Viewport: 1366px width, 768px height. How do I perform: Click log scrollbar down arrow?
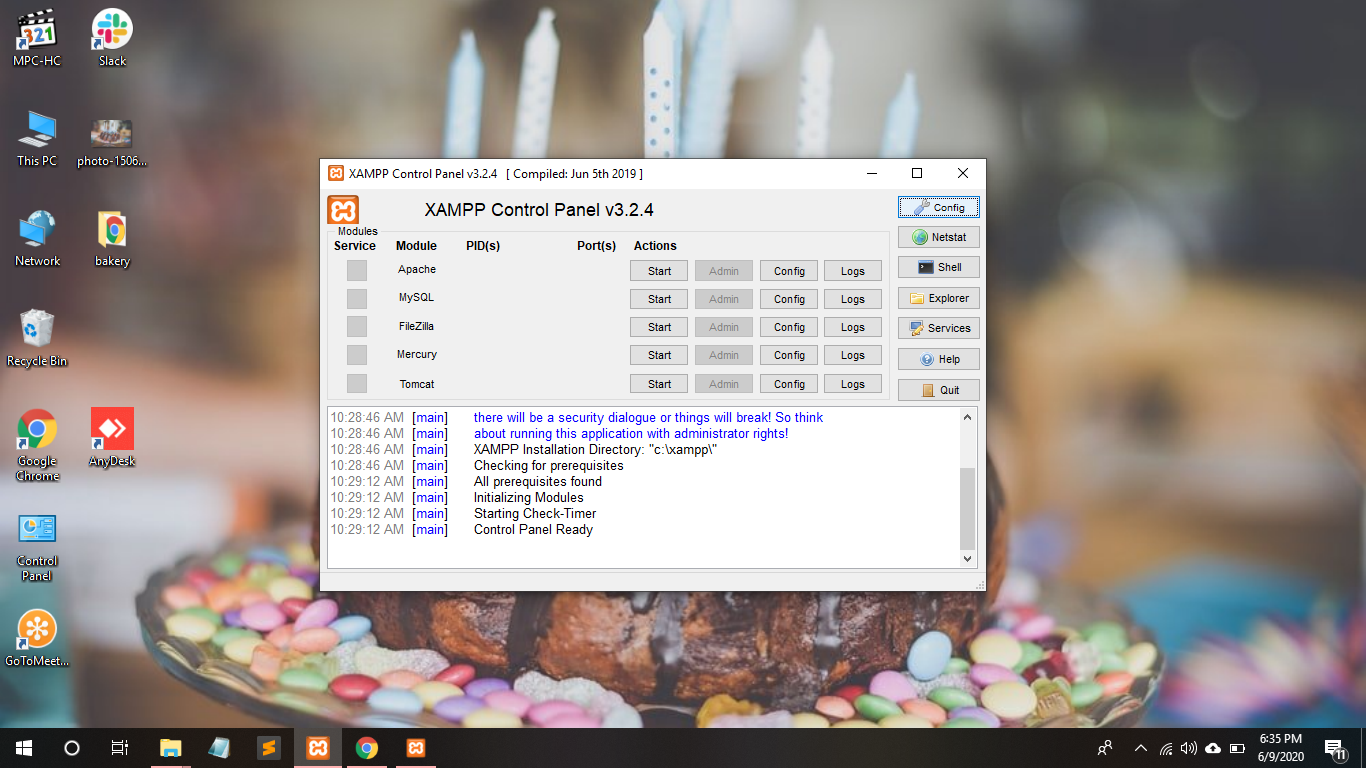coord(967,559)
